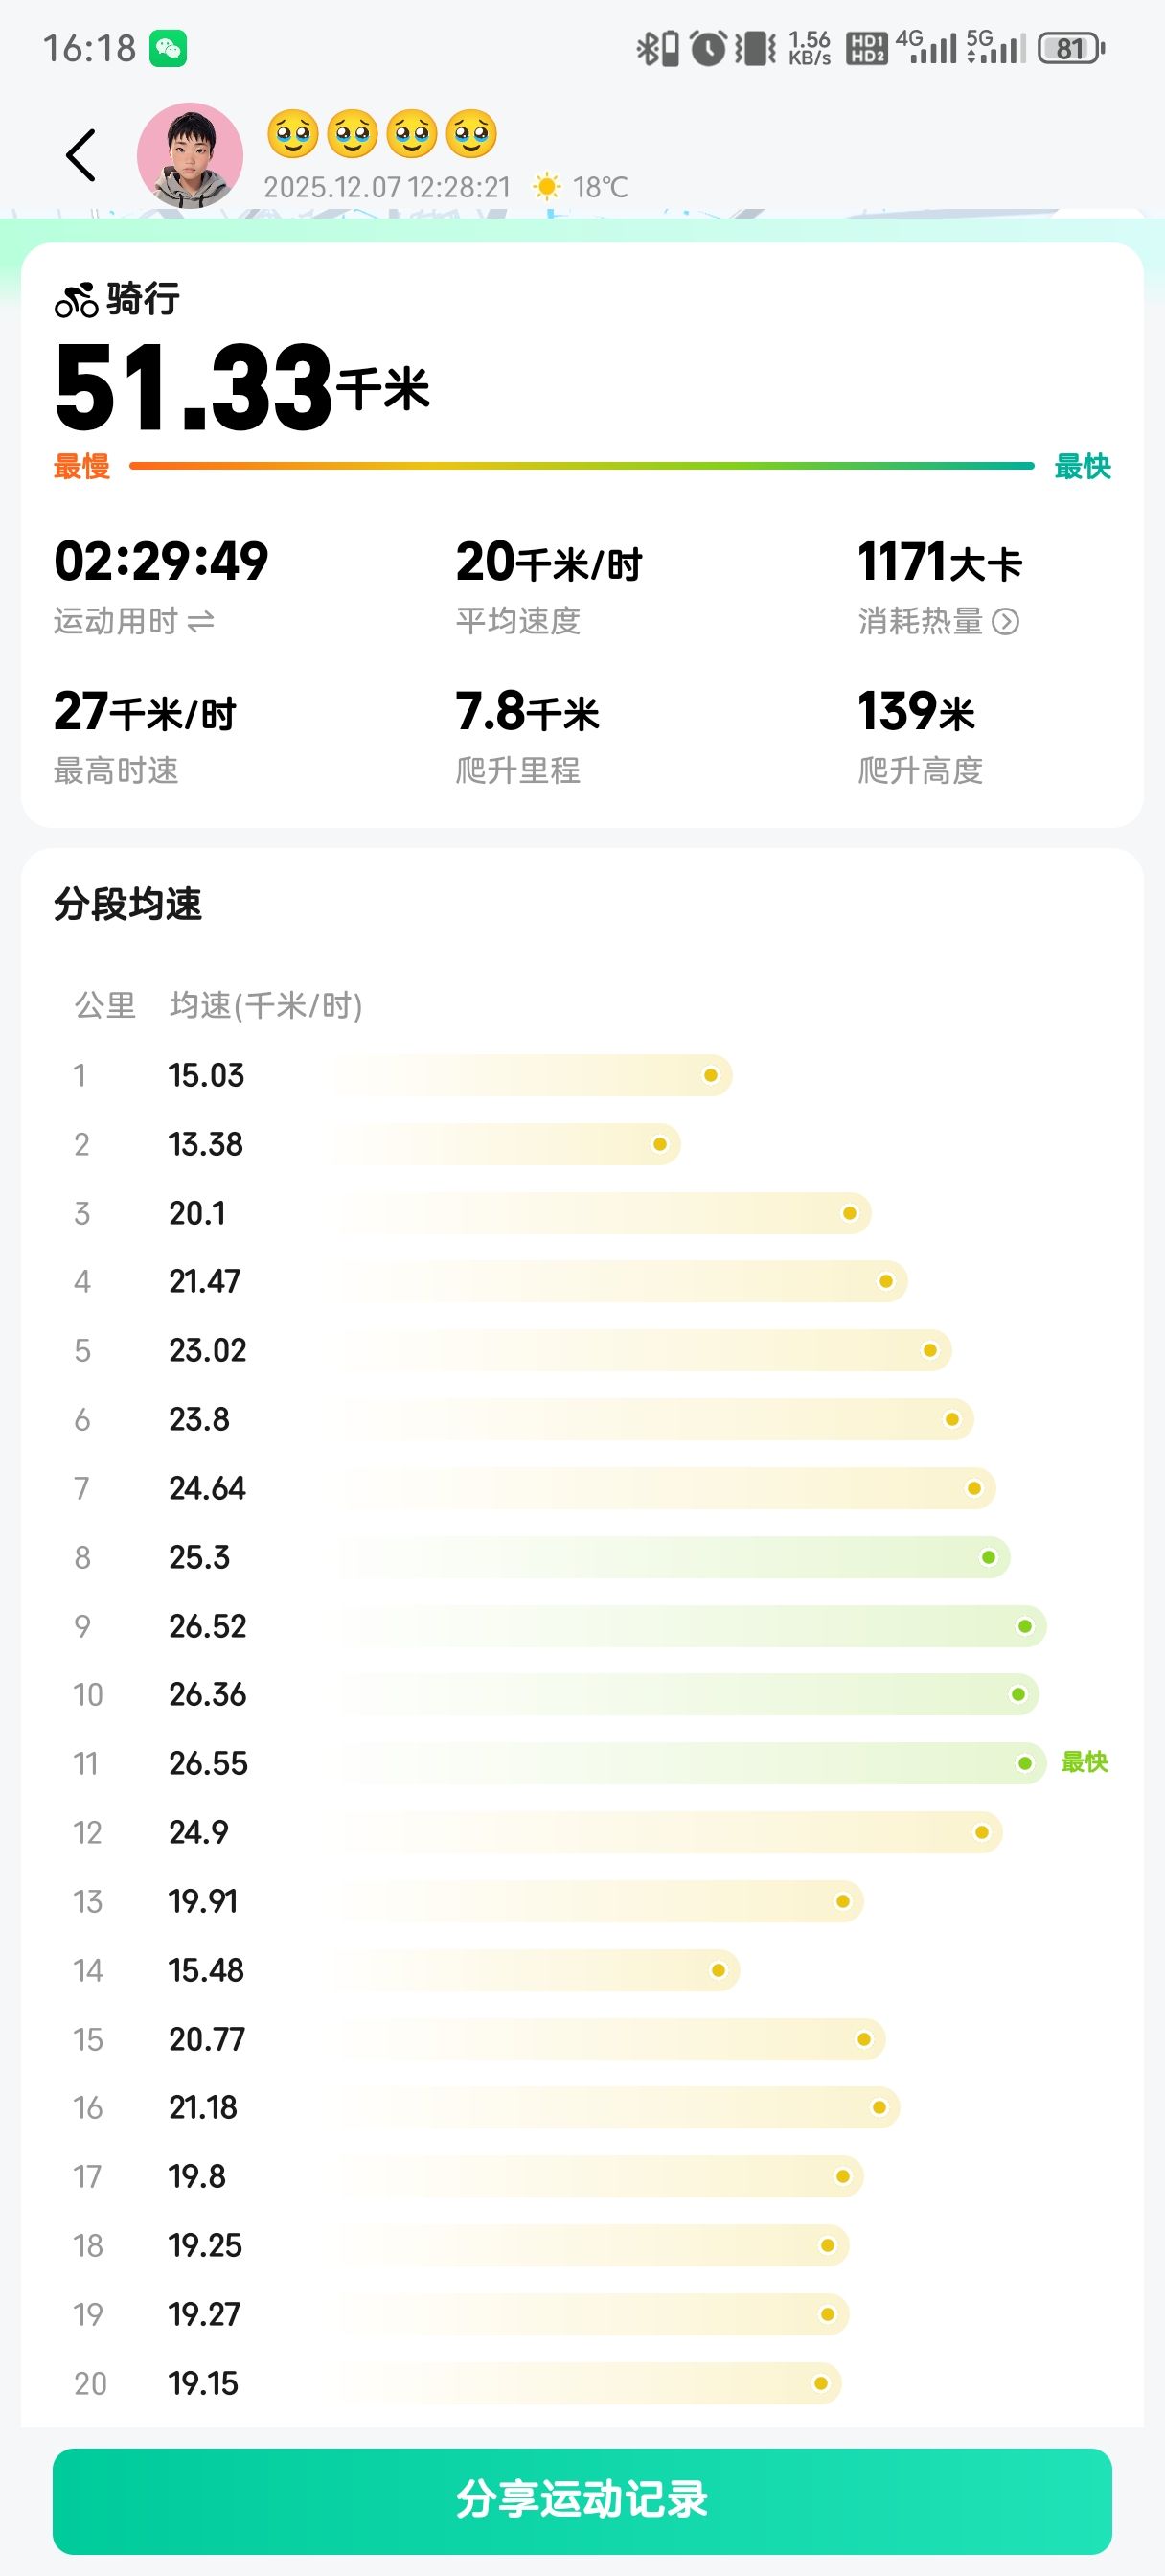Tap the sunny weather icon
Image resolution: width=1165 pixels, height=2576 pixels.
(546, 187)
